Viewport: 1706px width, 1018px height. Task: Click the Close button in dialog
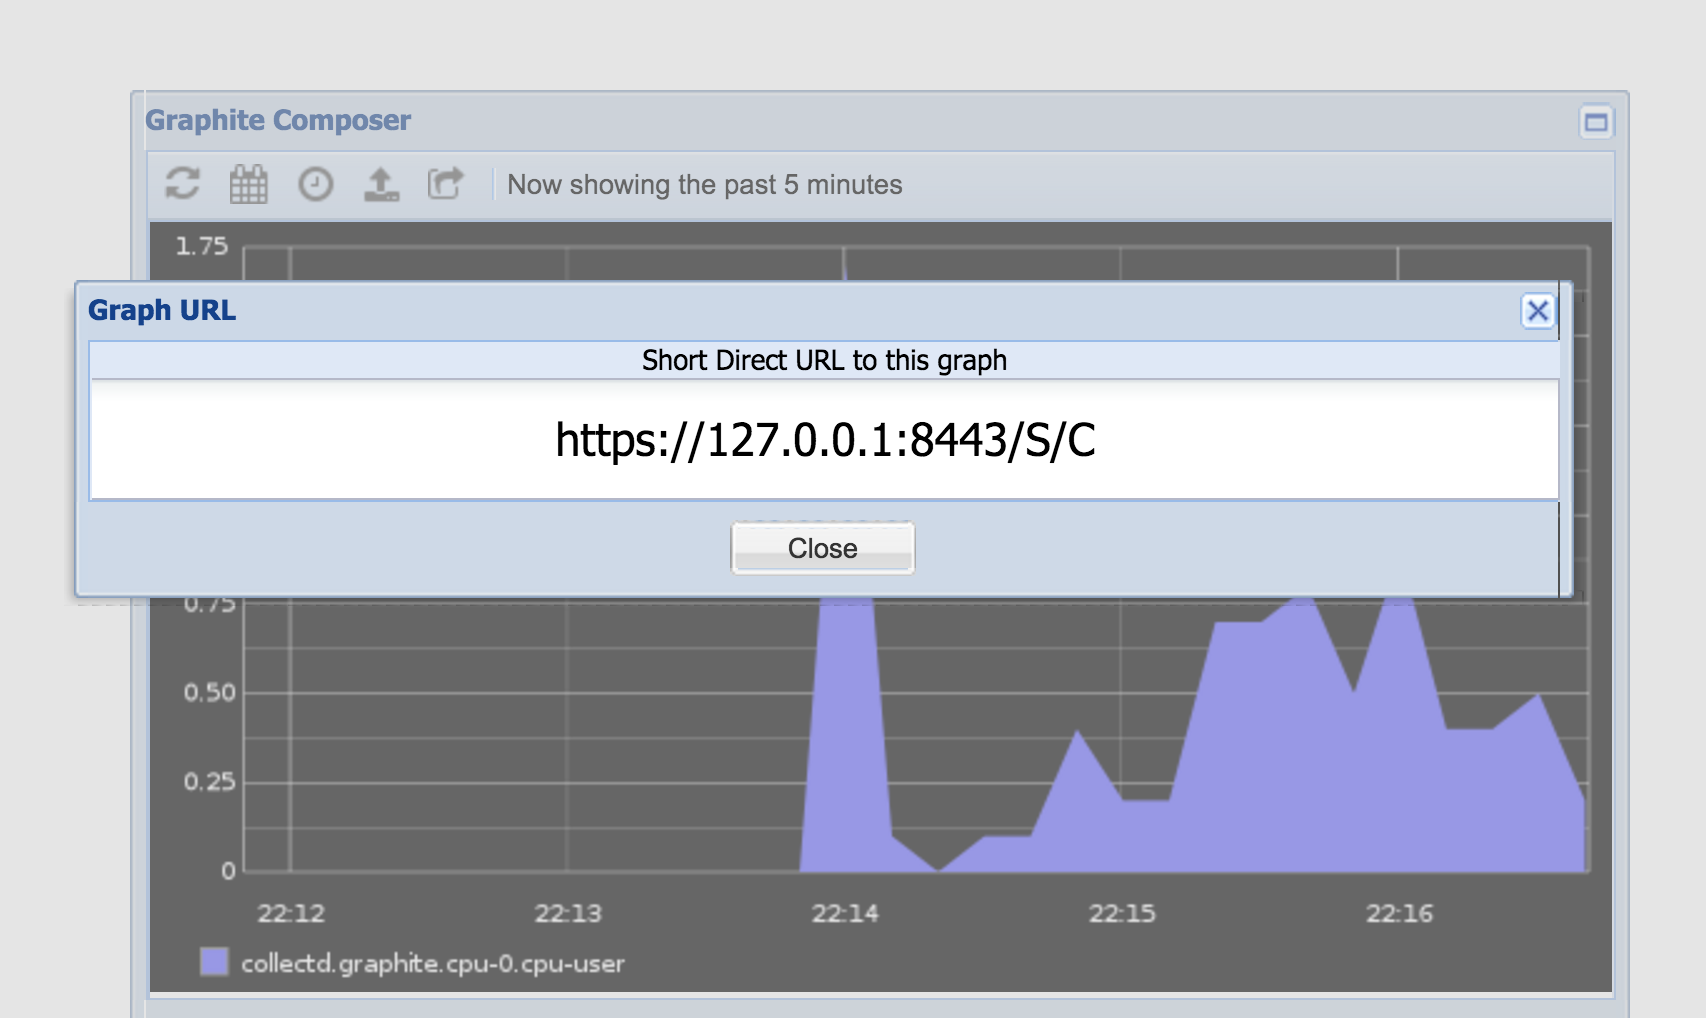[x=823, y=548]
